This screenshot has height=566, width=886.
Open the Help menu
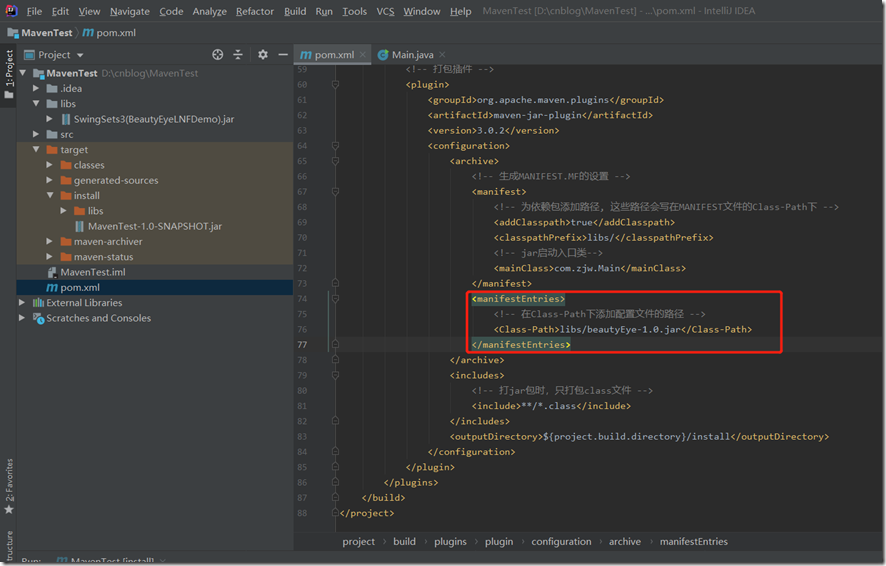tap(461, 11)
